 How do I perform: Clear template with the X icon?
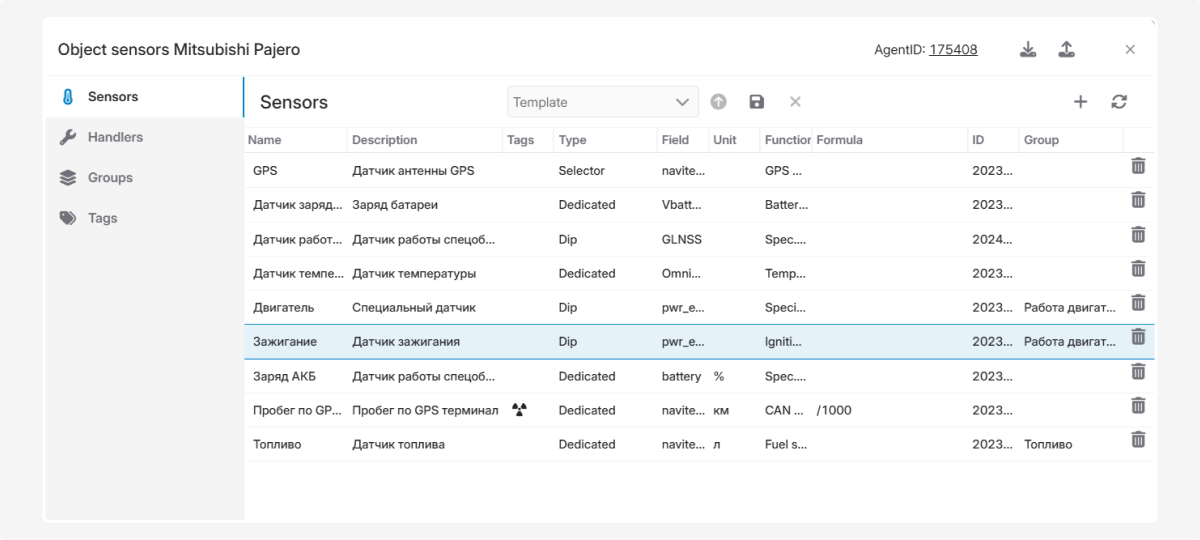point(795,102)
